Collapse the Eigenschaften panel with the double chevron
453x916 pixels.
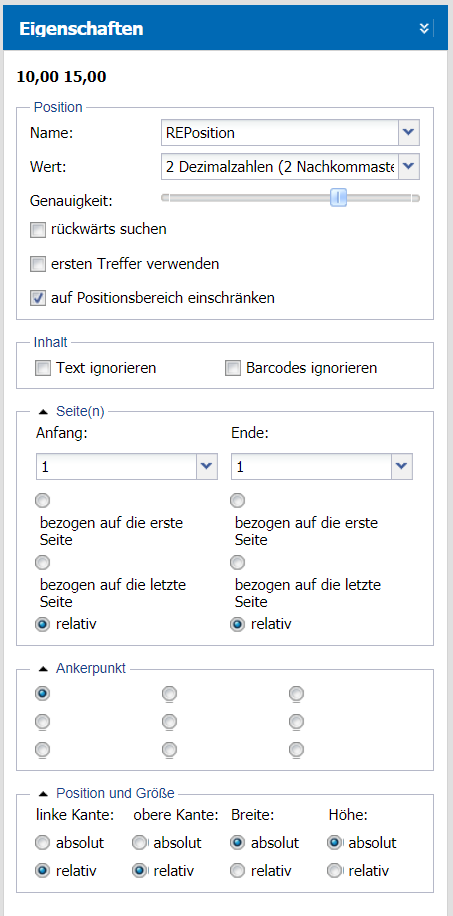coord(424,29)
